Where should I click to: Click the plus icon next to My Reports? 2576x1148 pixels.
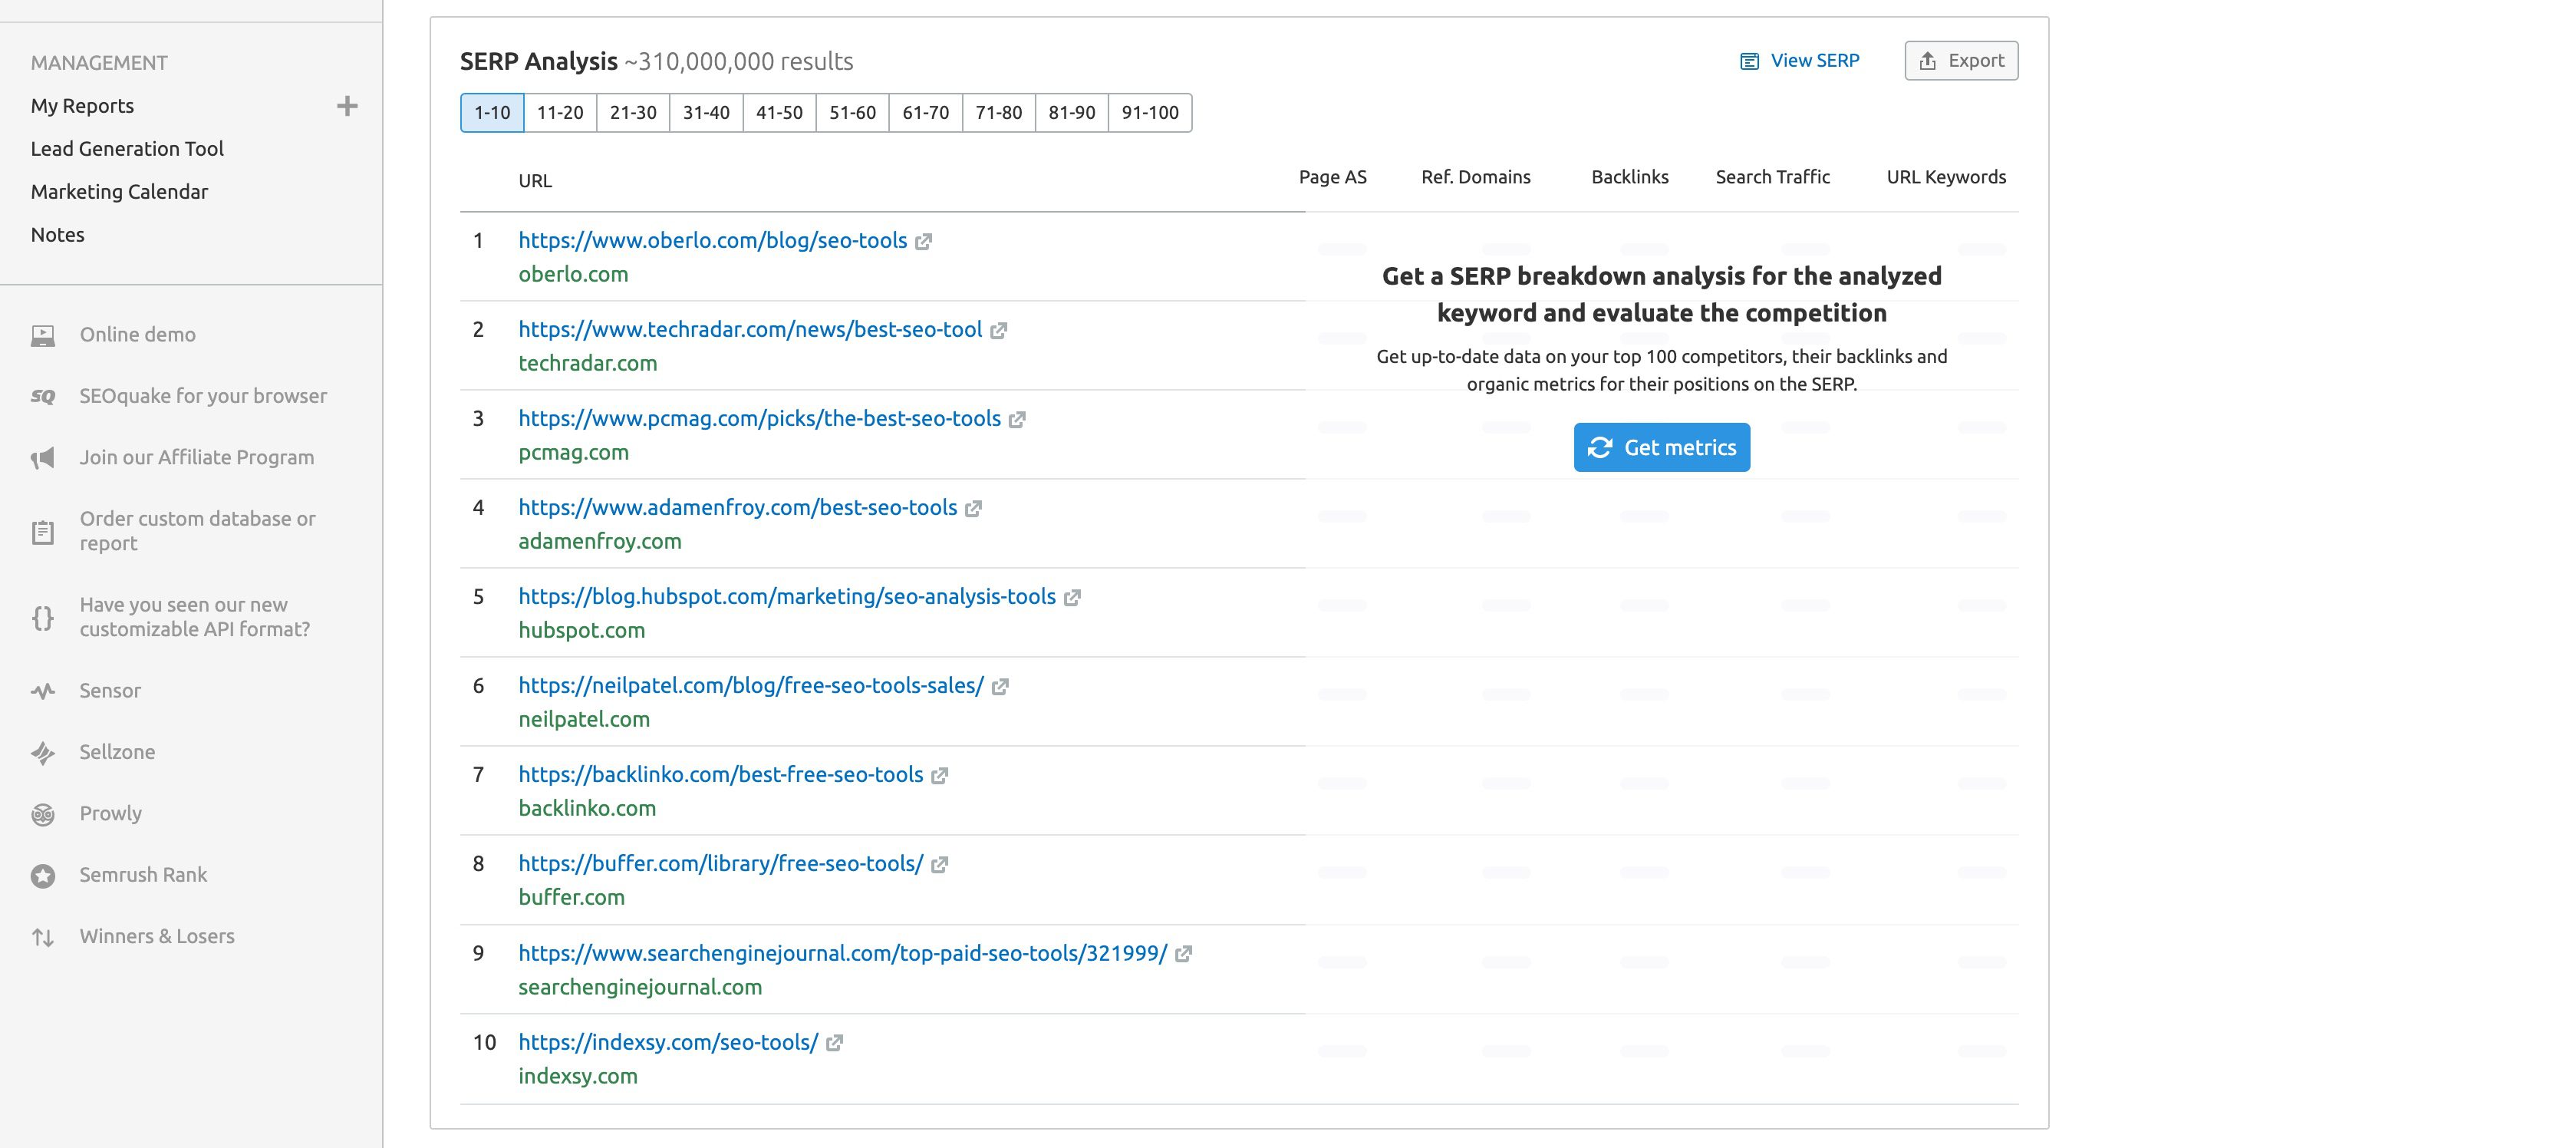(x=347, y=106)
